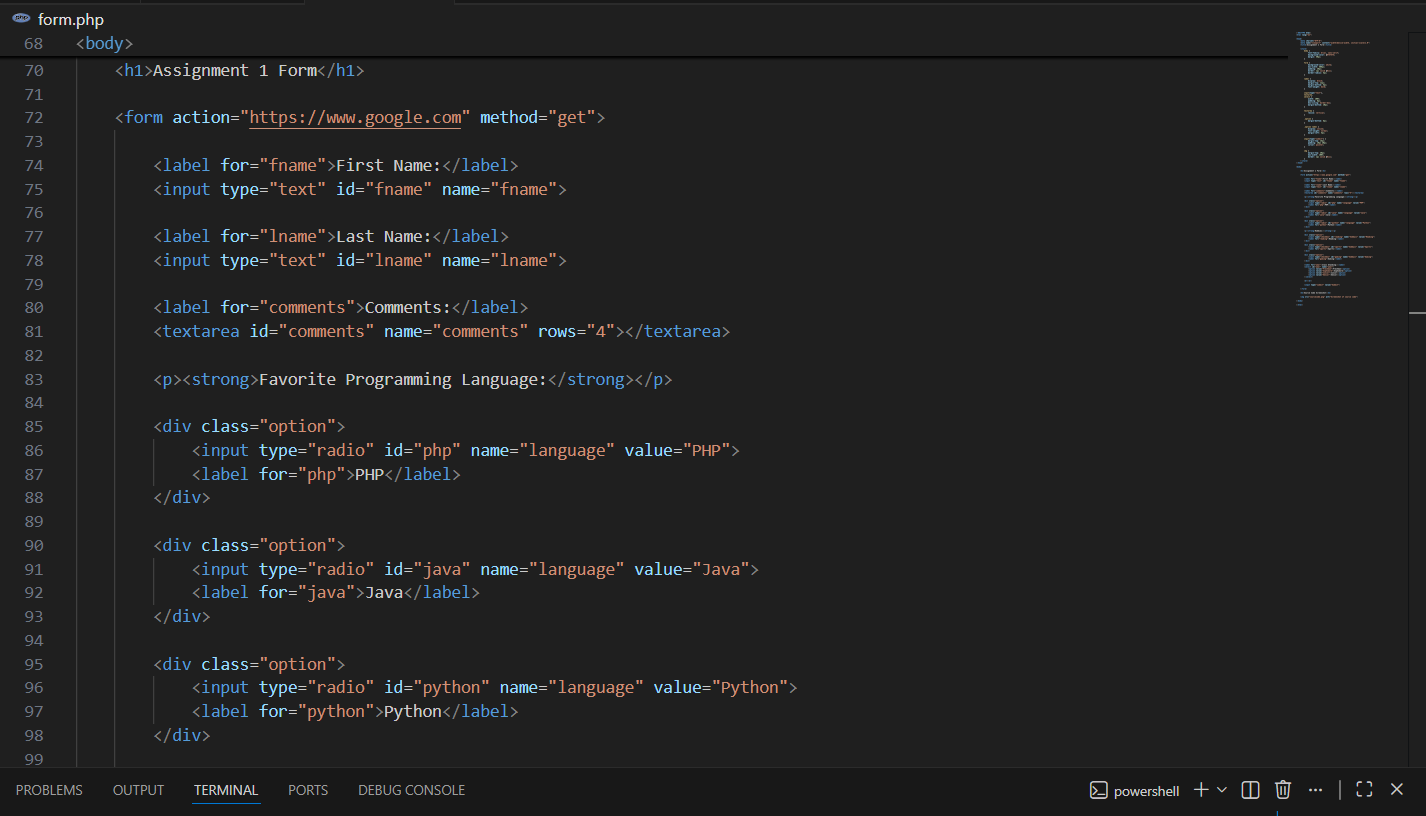Open the PORTS panel tab
Image resolution: width=1426 pixels, height=816 pixels.
(x=308, y=790)
